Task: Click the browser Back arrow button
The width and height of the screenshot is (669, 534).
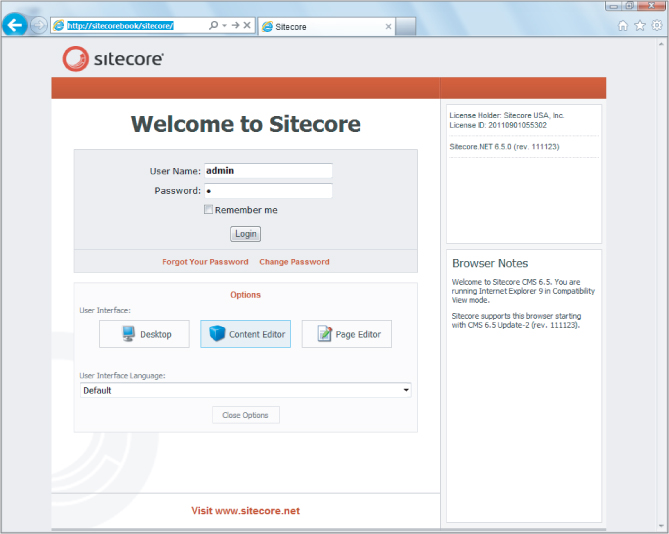Action: pyautogui.click(x=15, y=25)
